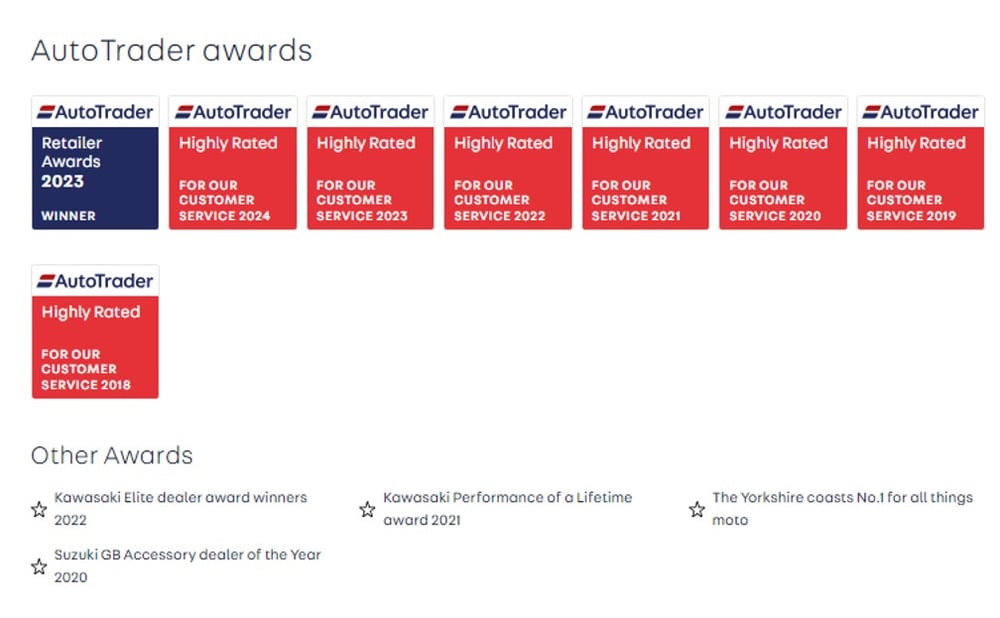Select the Customer Service 2023 award badge
This screenshot has width=1000, height=618.
point(371,163)
